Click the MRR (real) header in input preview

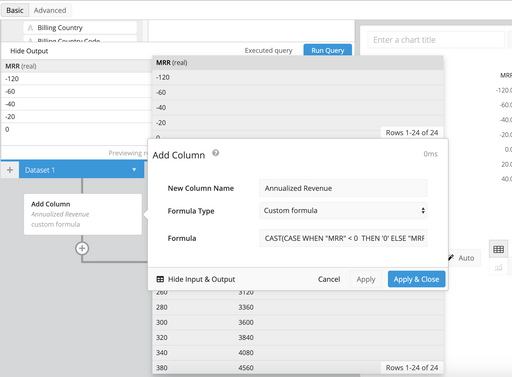[x=172, y=62]
